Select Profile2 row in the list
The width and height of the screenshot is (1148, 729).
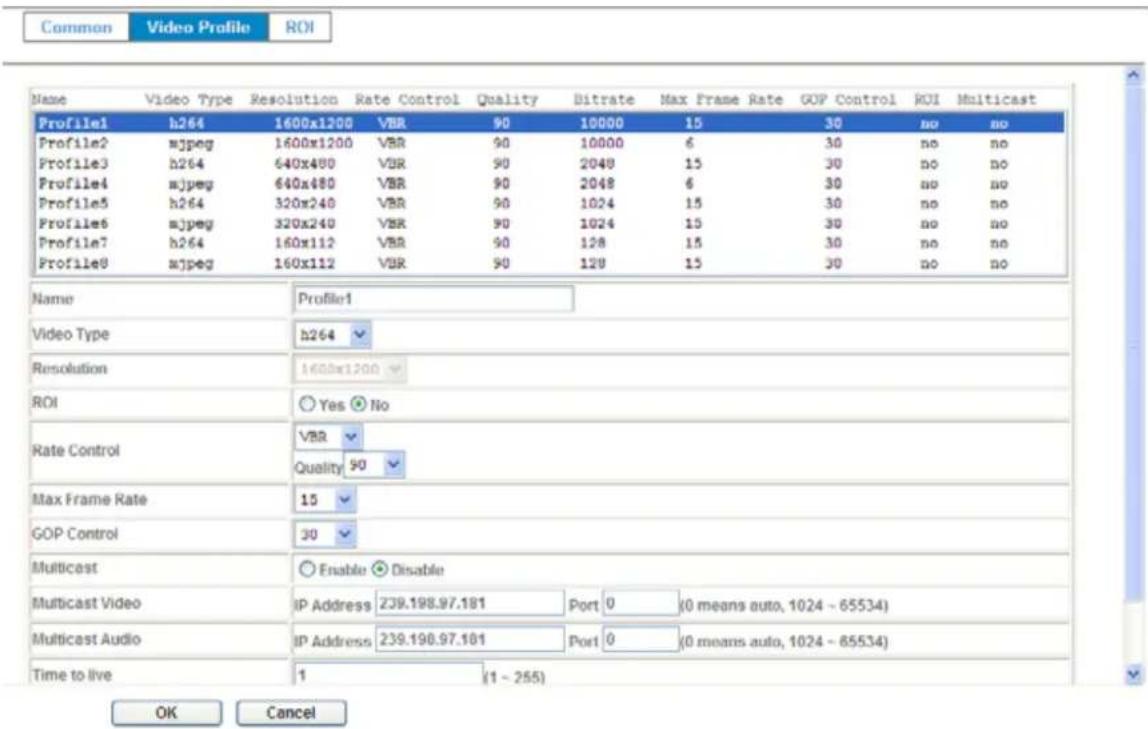point(549,143)
